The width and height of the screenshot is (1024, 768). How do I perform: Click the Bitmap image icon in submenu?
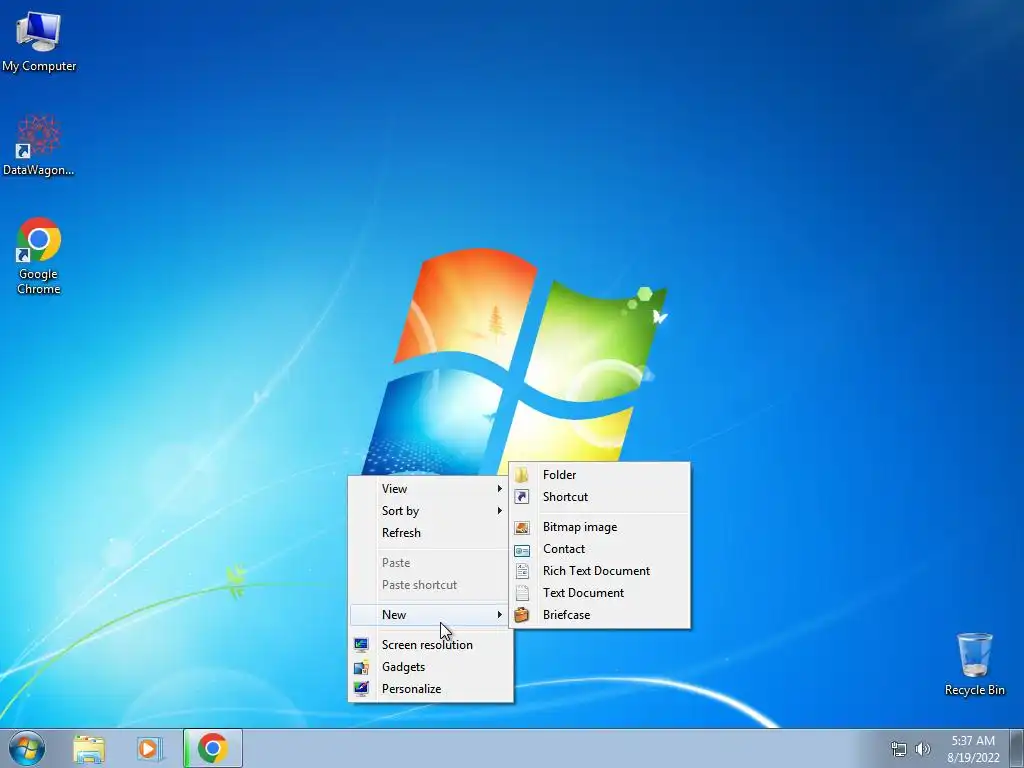tap(522, 527)
